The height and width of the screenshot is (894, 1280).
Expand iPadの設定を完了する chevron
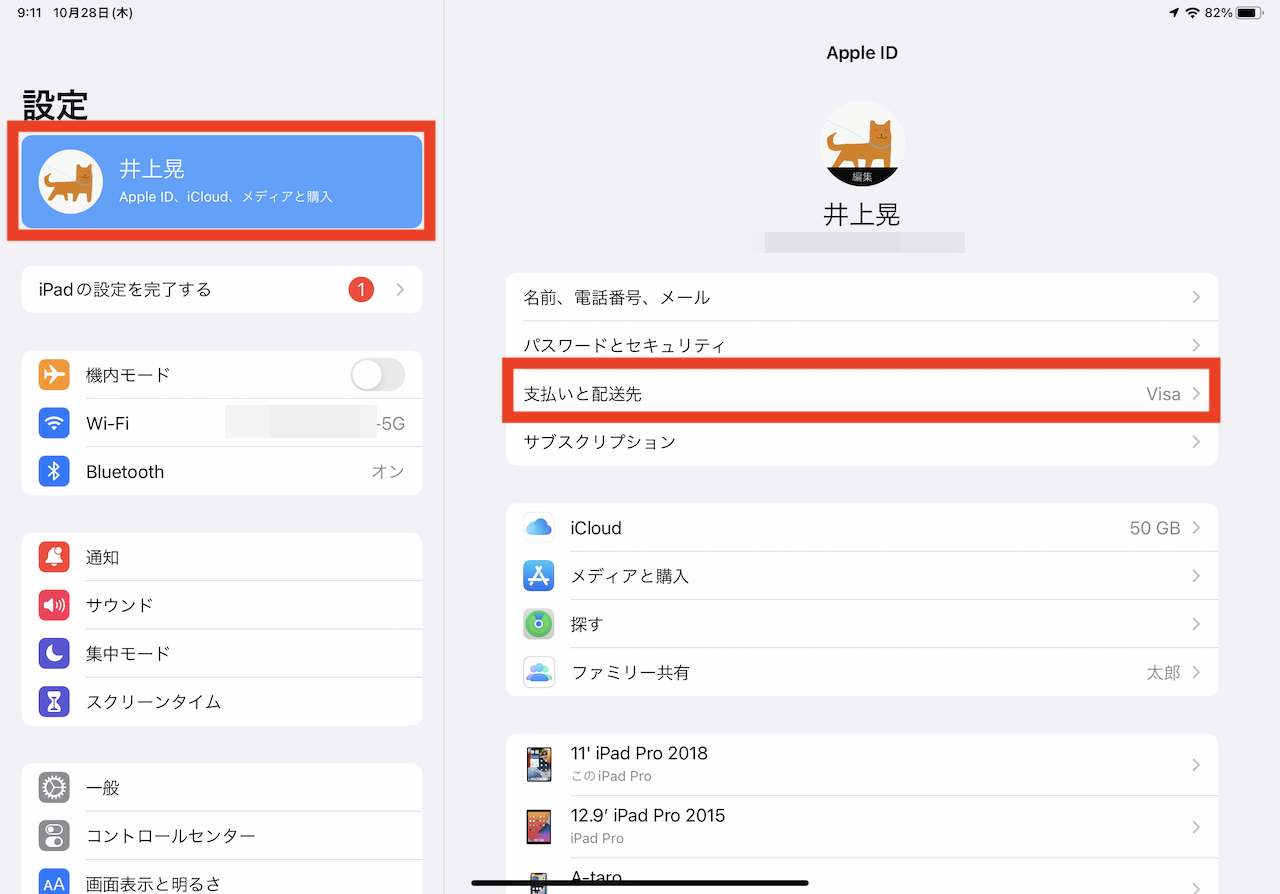tap(400, 290)
